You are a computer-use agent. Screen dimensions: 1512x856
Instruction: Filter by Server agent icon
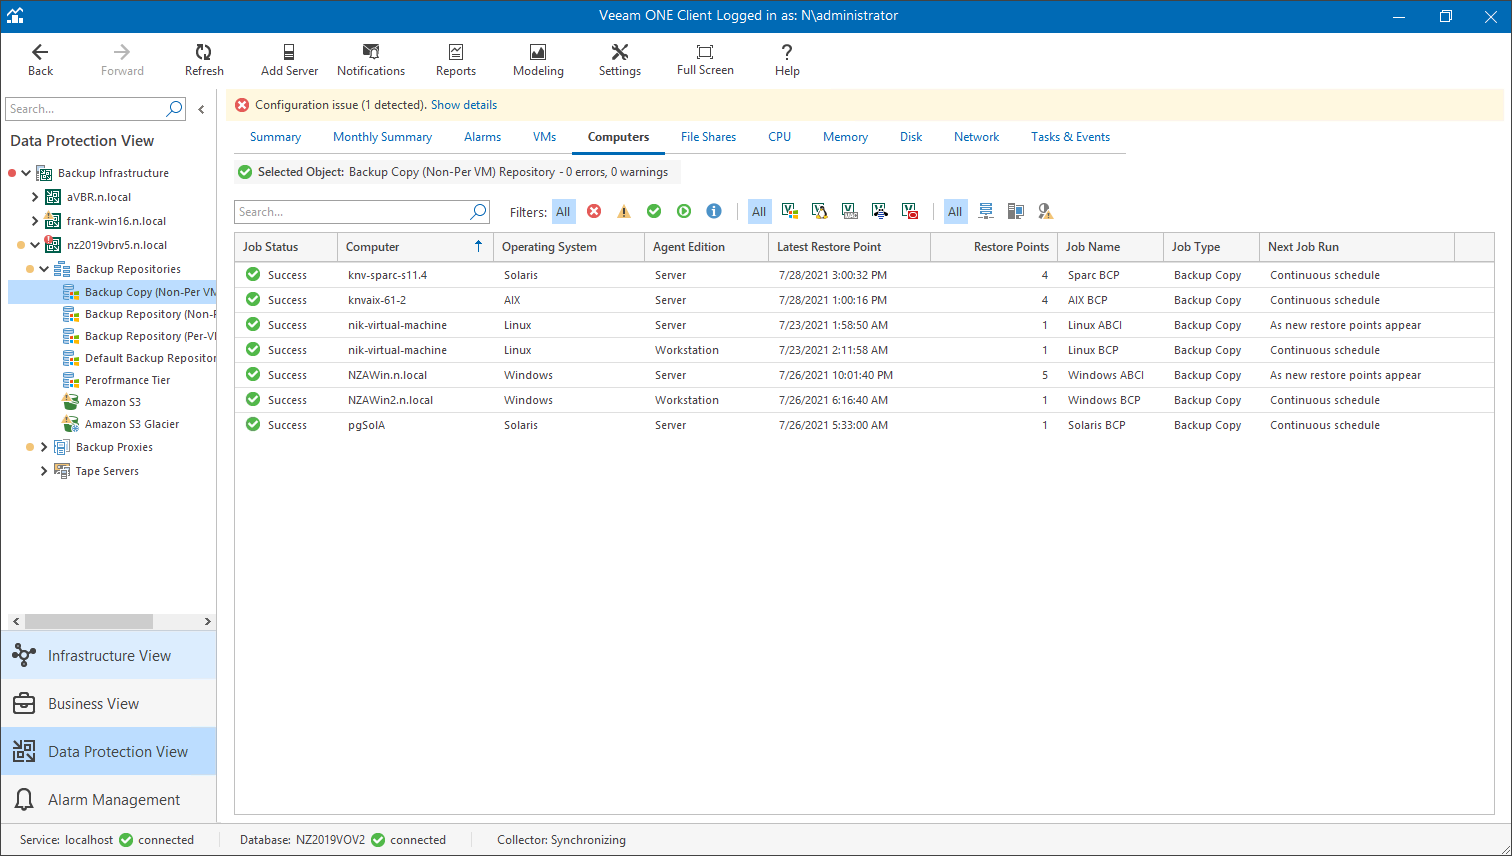[x=986, y=211]
